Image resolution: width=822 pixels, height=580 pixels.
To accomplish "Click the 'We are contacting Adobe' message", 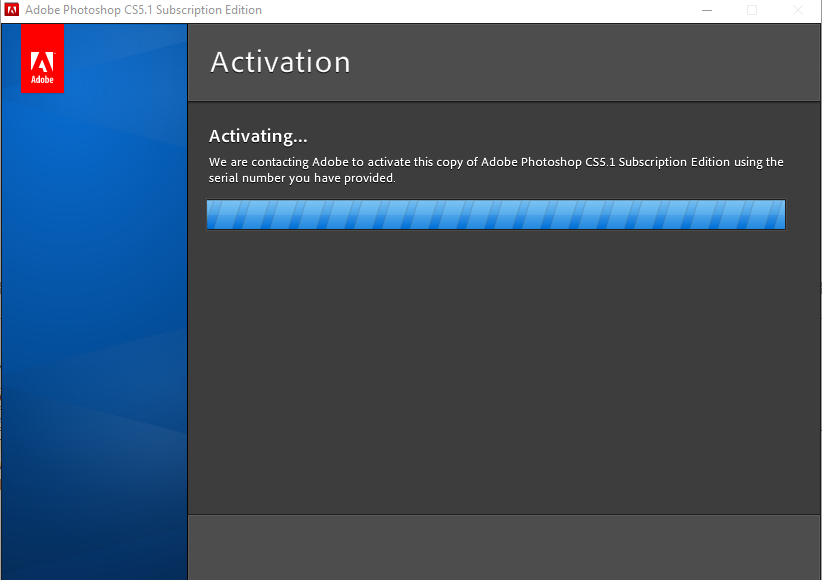I will point(496,170).
